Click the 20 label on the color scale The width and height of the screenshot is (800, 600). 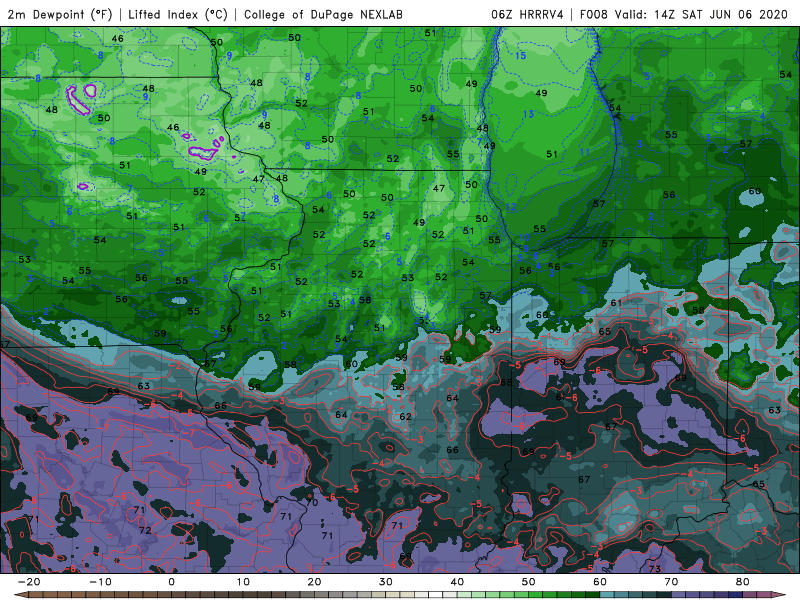pyautogui.click(x=314, y=582)
